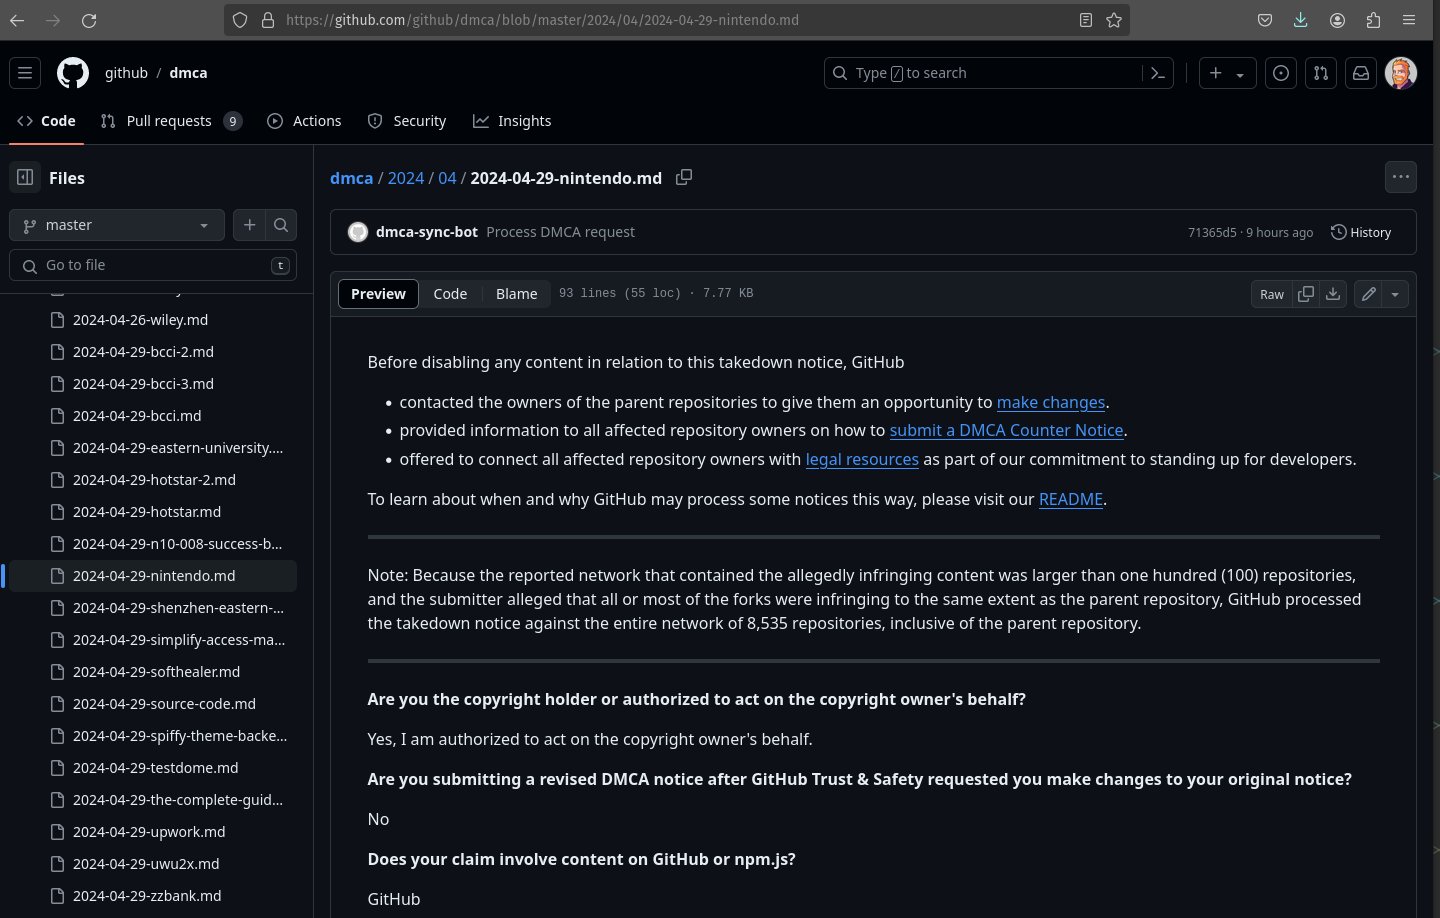
Task: Open the command palette icon
Action: point(1158,73)
